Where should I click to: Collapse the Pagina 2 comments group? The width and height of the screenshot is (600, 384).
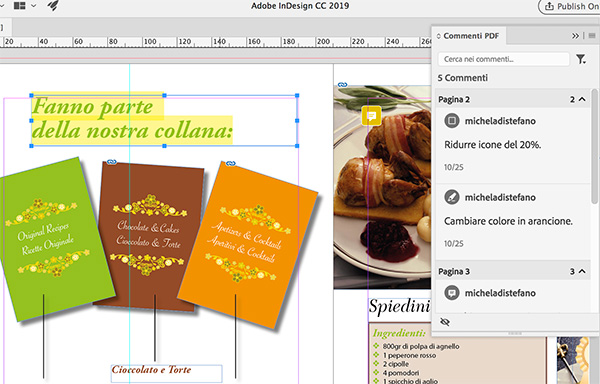click(582, 99)
